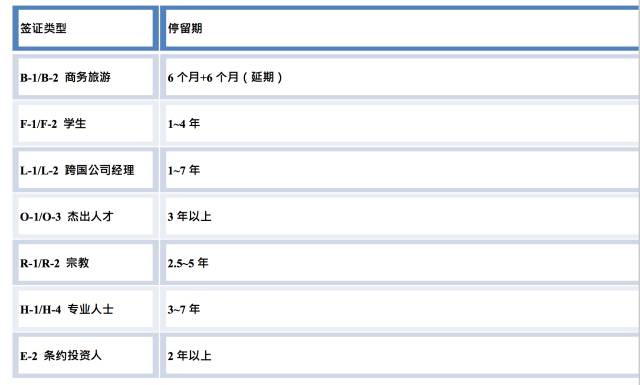Viewport: 640px width, 385px height.
Task: Select the E-2 条约投资人 cell
Action: [85, 356]
